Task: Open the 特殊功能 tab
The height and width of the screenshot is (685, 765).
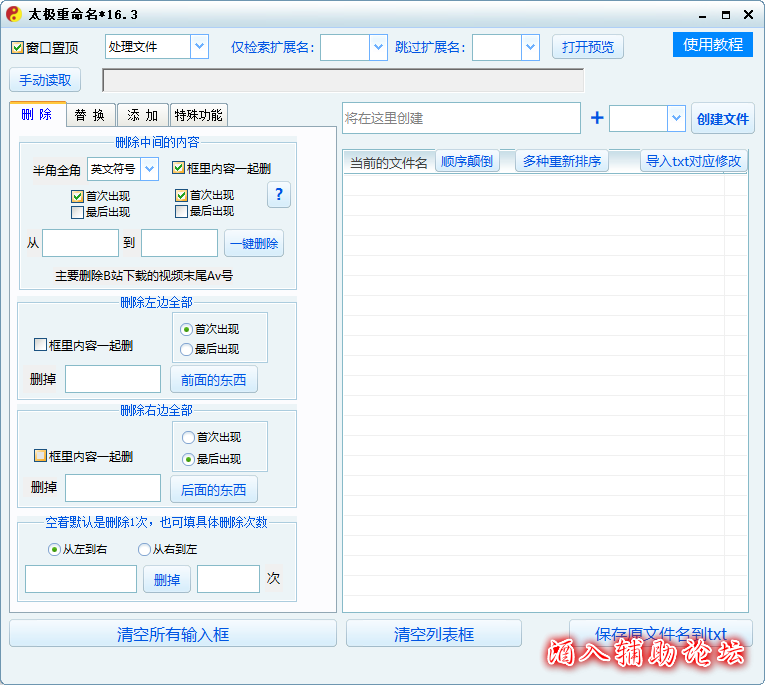Action: pyautogui.click(x=198, y=115)
